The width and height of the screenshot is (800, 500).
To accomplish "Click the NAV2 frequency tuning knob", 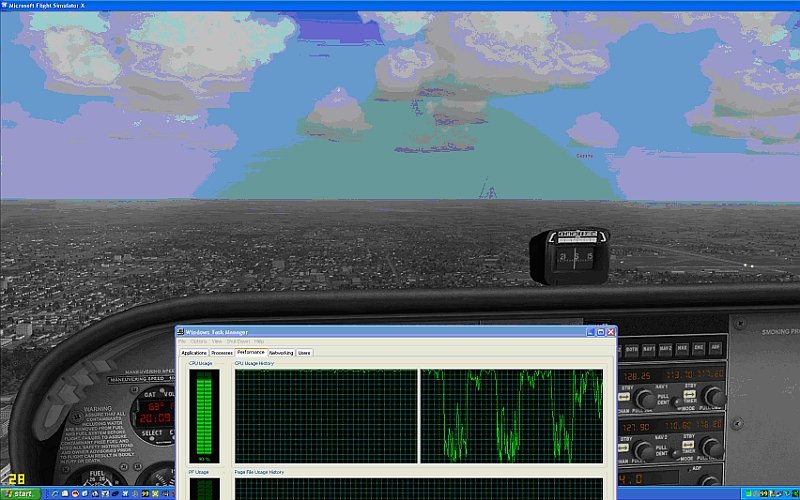I will tap(712, 447).
